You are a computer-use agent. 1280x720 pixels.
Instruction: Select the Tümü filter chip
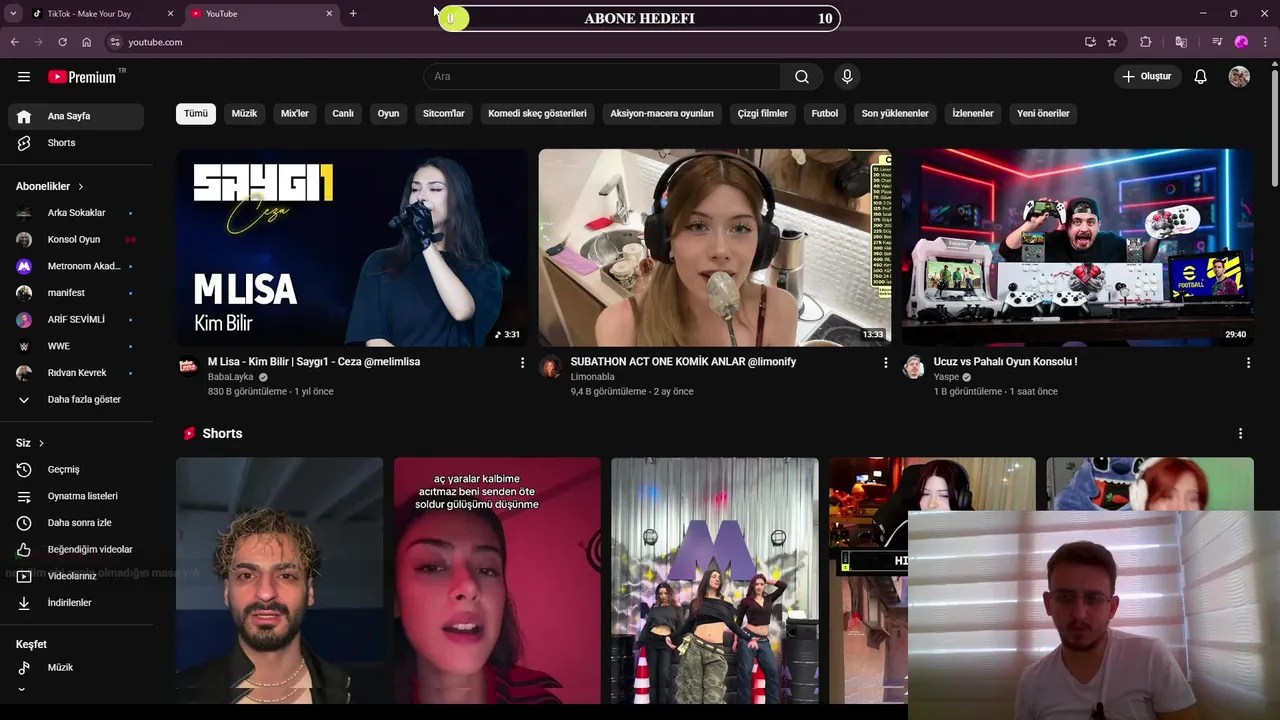point(196,114)
